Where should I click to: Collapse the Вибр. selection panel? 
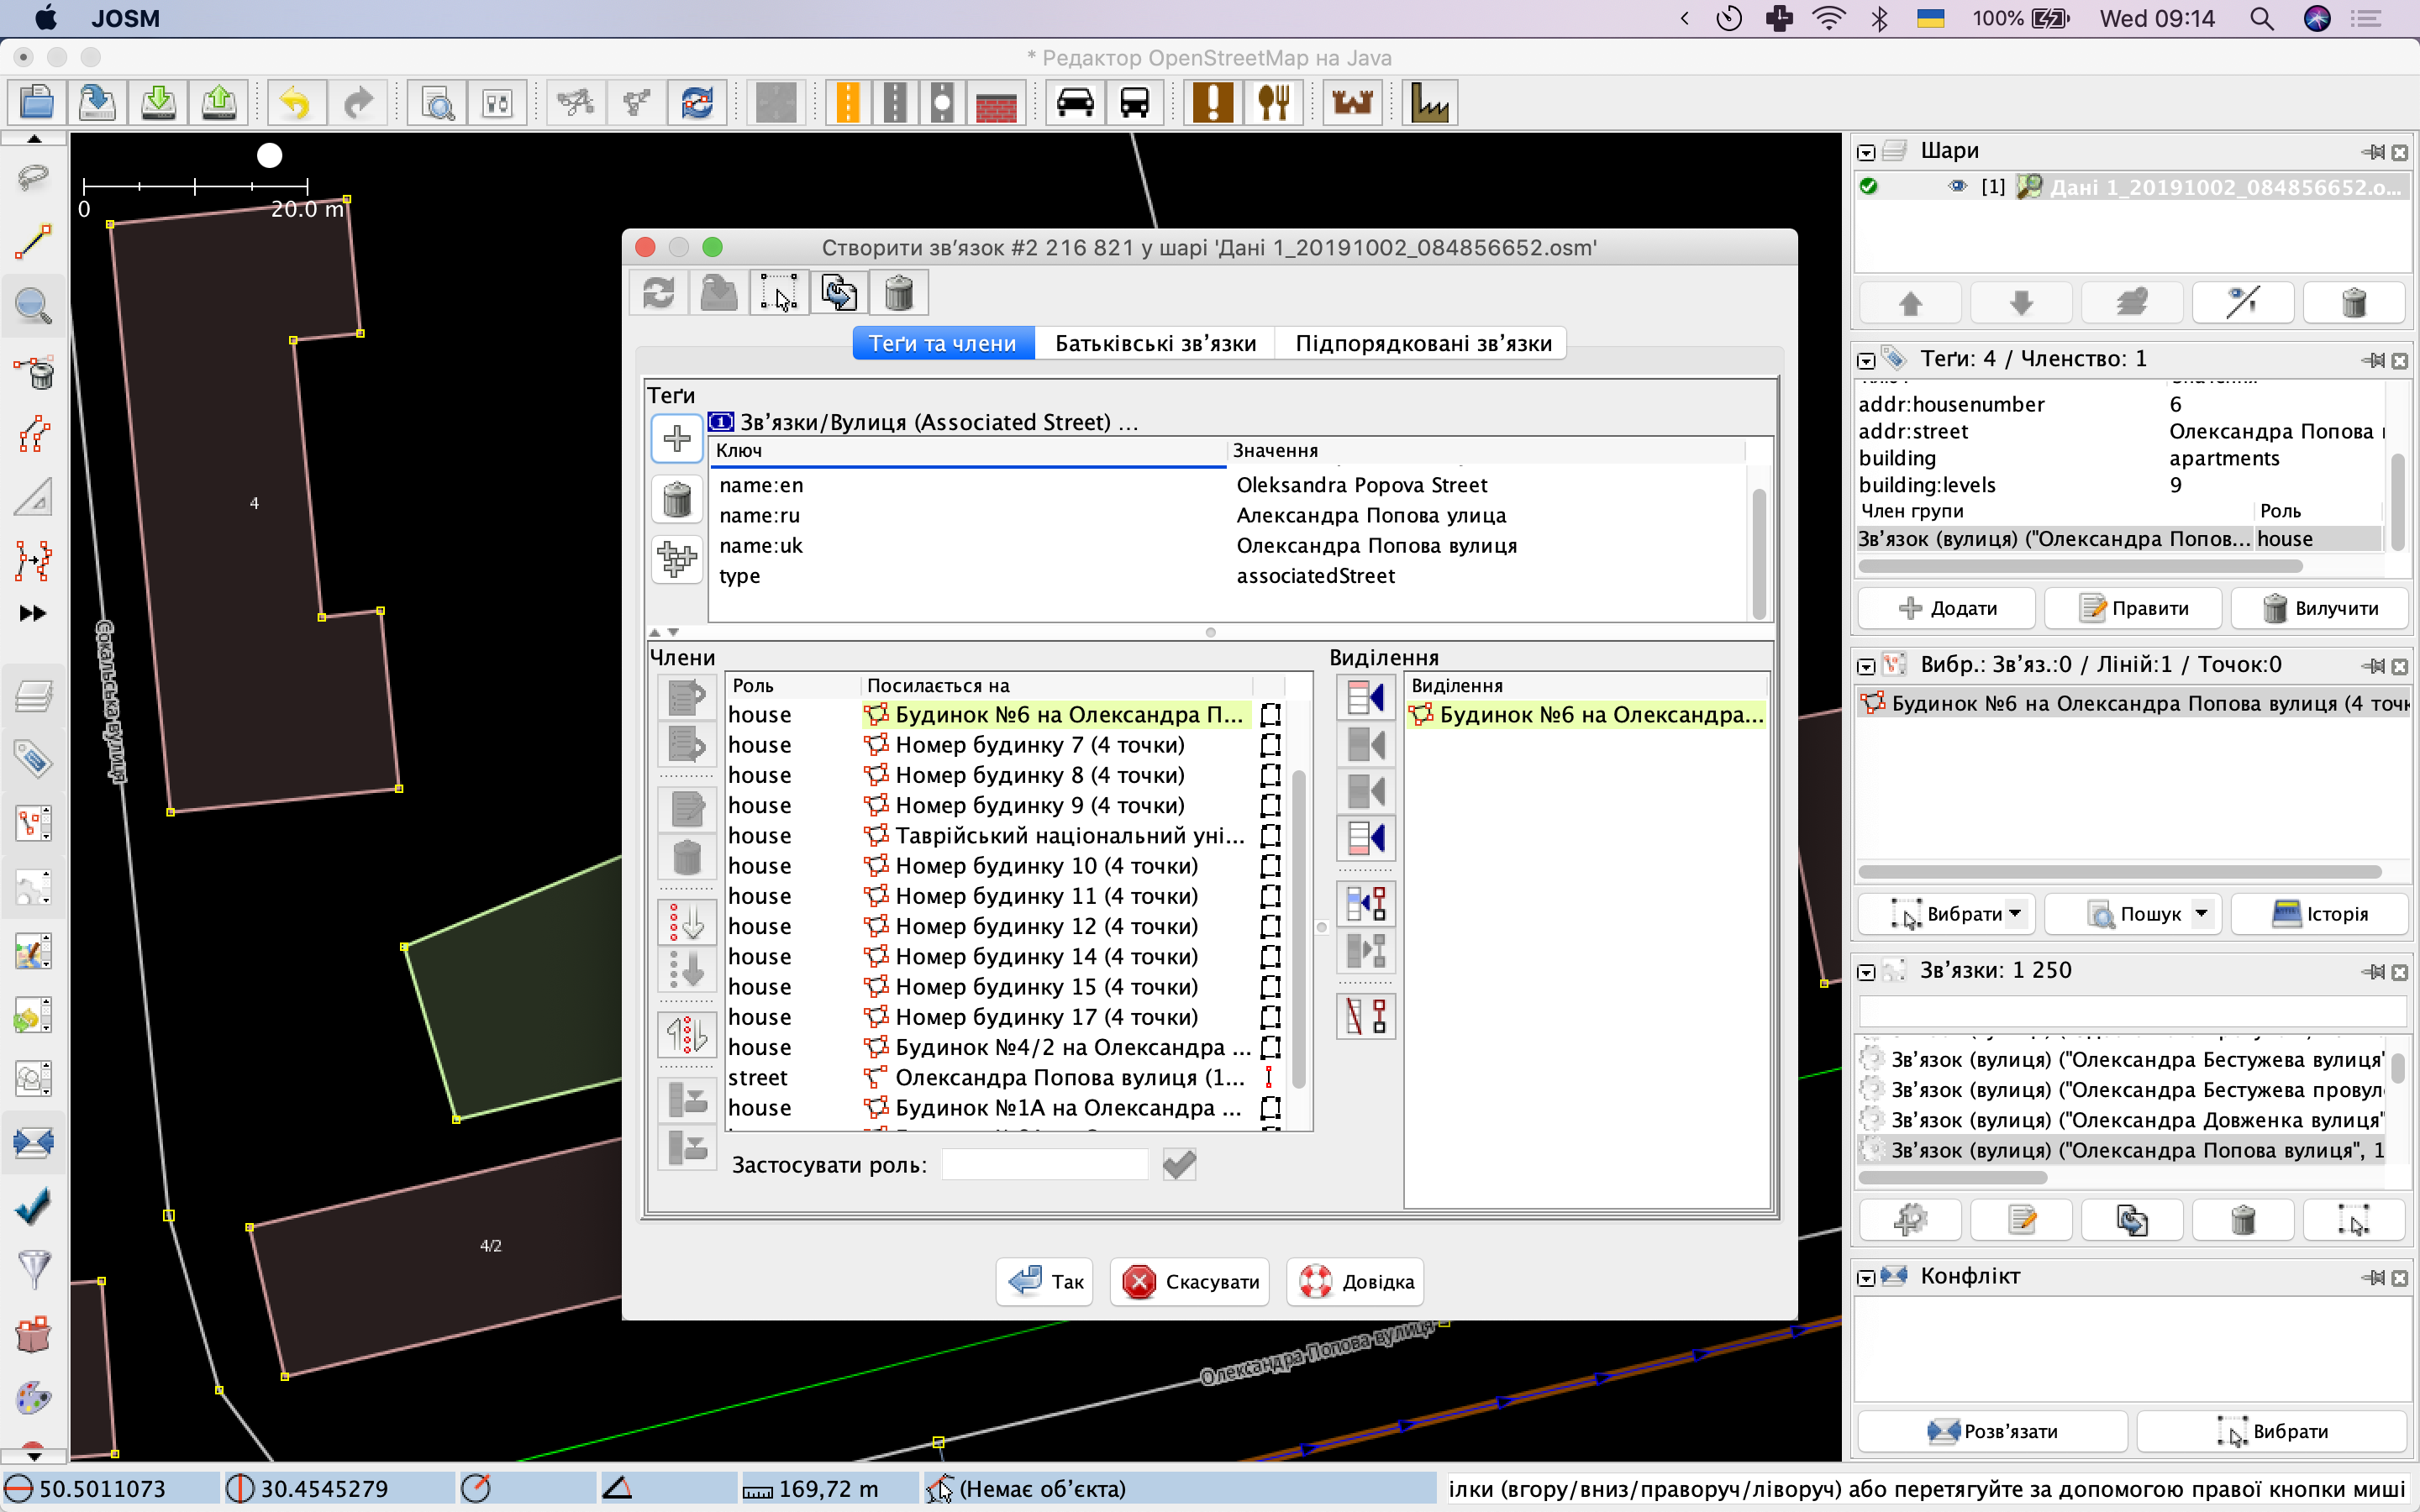pos(1866,666)
